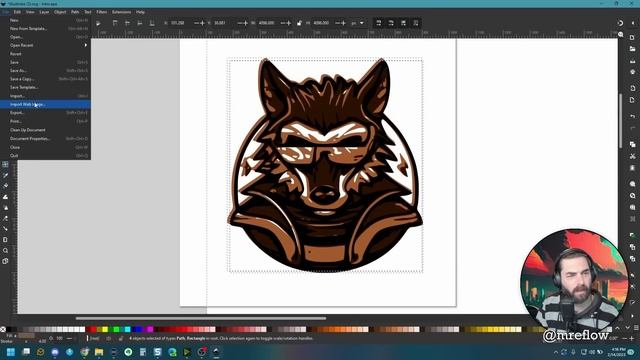Open Inkscape from the Windows taskbar
The height and width of the screenshot is (360, 640).
pos(216,352)
